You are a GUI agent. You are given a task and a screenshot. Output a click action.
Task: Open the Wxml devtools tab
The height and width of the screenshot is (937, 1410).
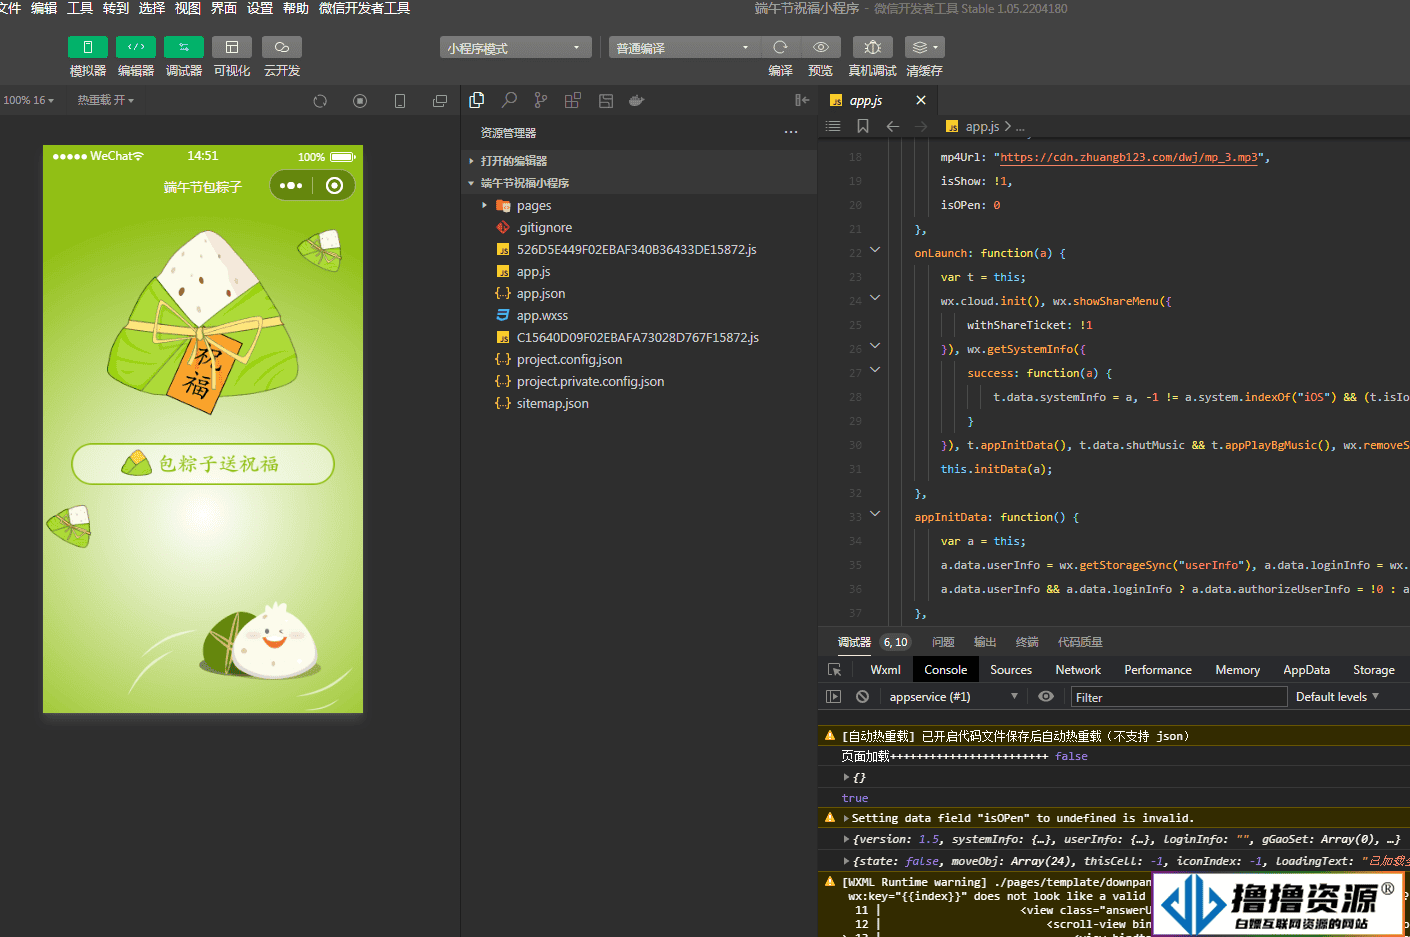885,670
